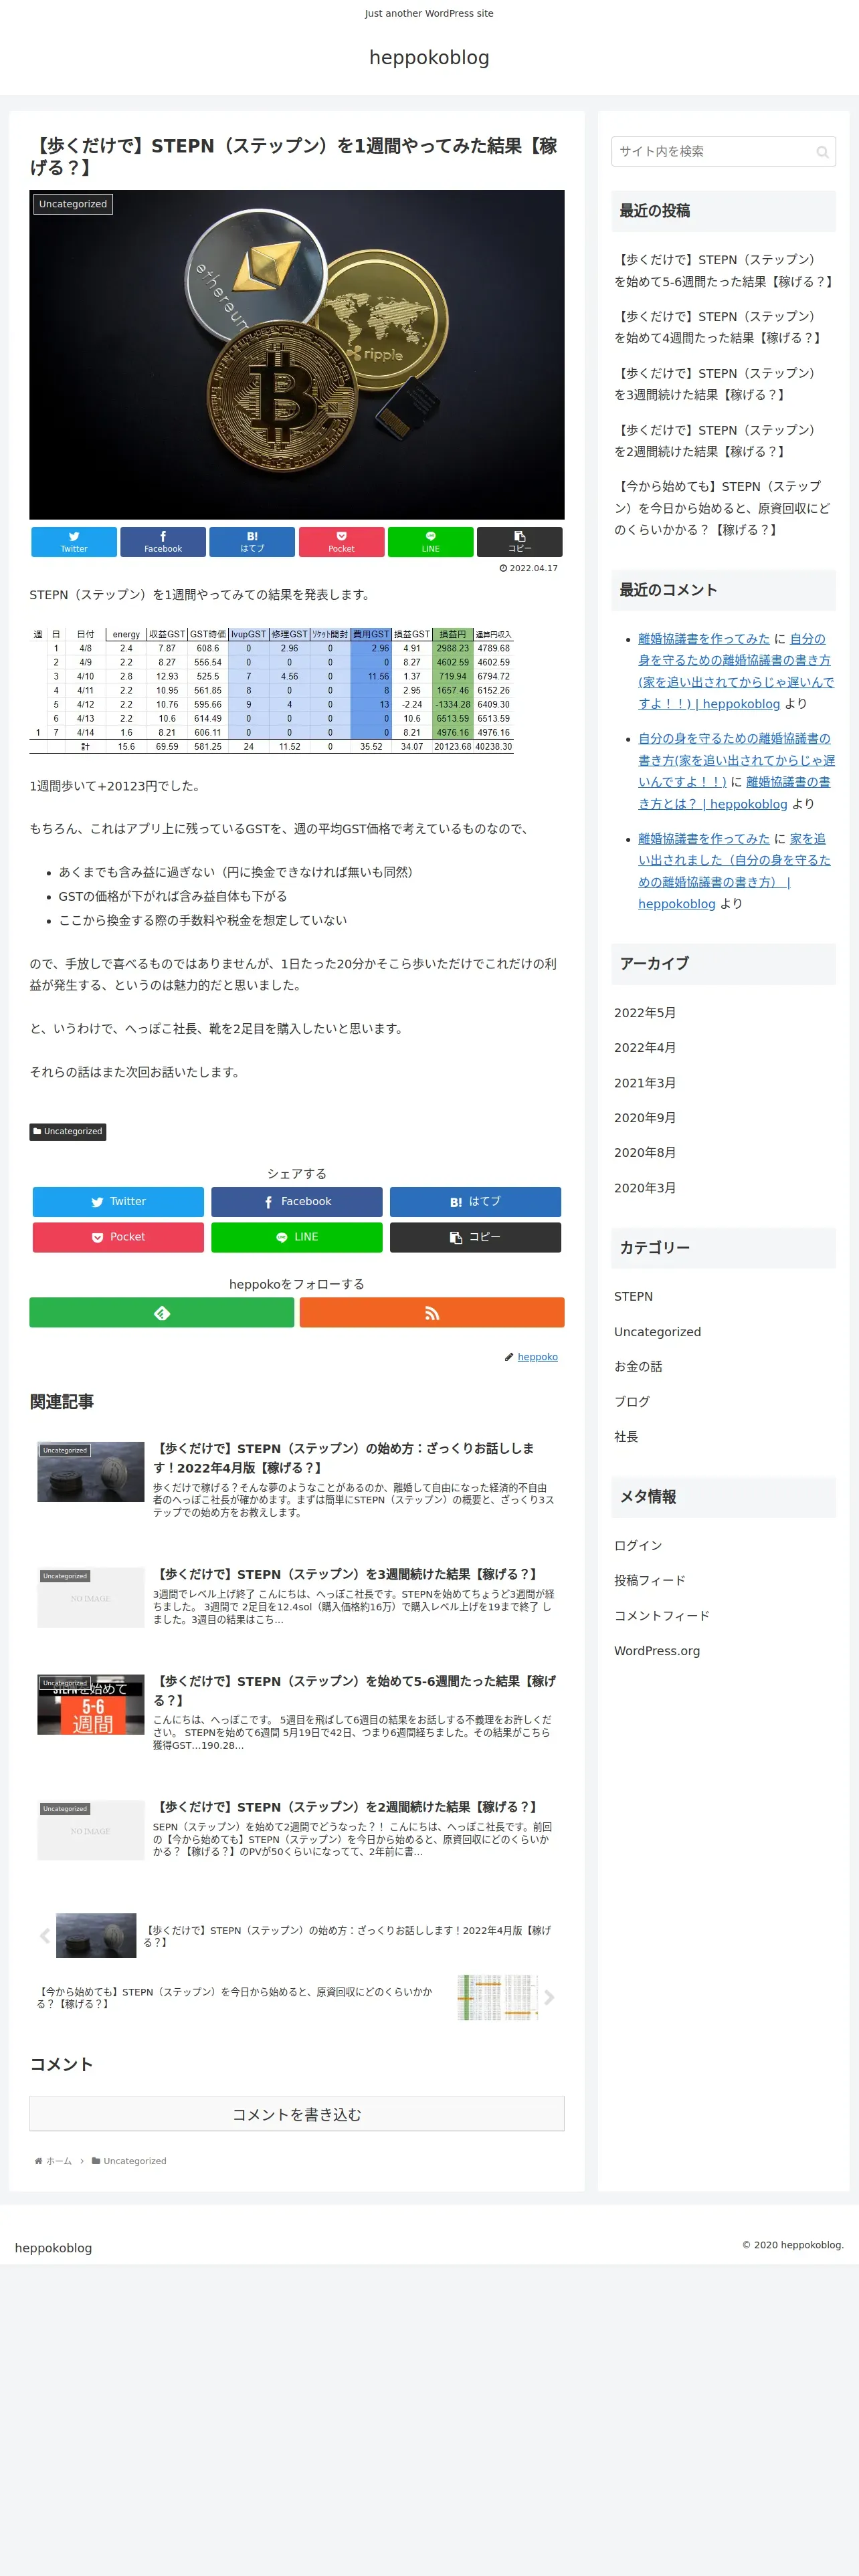Share on Facebook via top share bar

pos(163,542)
